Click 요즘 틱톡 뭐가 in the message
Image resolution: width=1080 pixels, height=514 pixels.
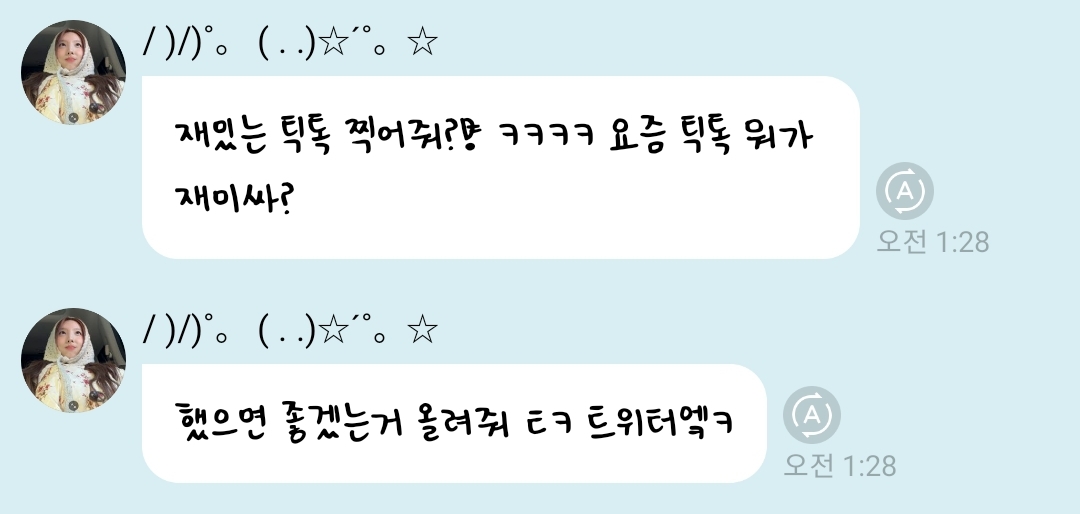tap(710, 136)
